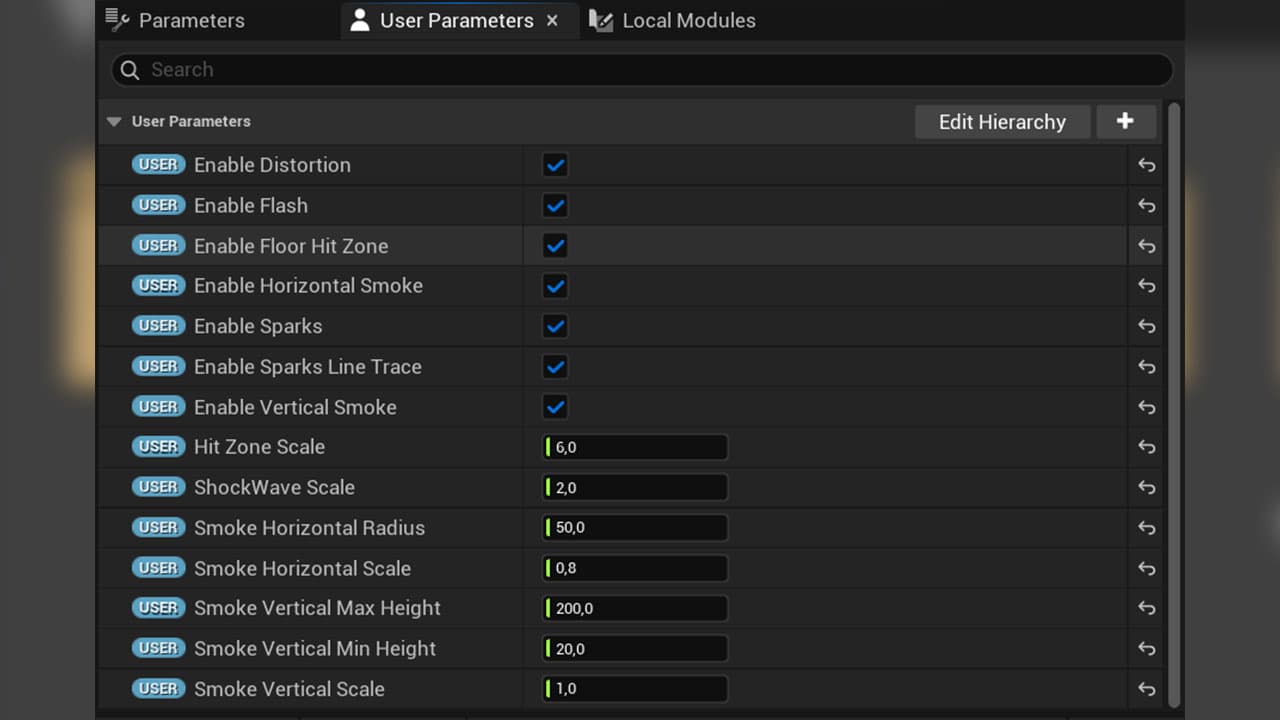Reset ShockWave Scale using the revert arrow
This screenshot has width=1280, height=720.
tap(1146, 488)
